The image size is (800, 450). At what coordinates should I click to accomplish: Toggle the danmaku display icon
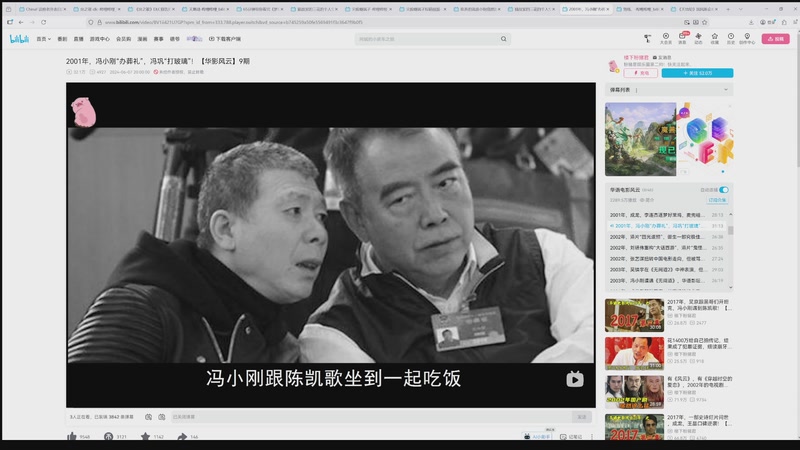tap(148, 417)
